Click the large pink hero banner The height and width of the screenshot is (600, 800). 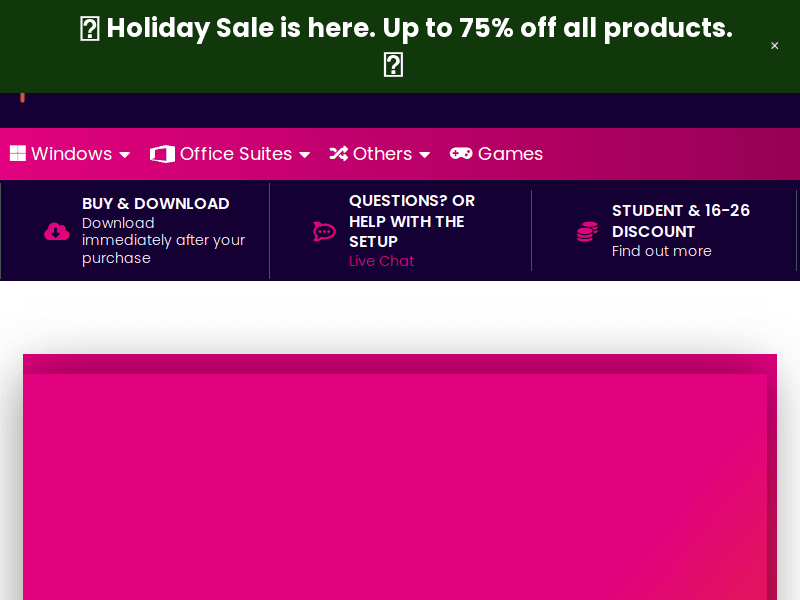[400, 480]
